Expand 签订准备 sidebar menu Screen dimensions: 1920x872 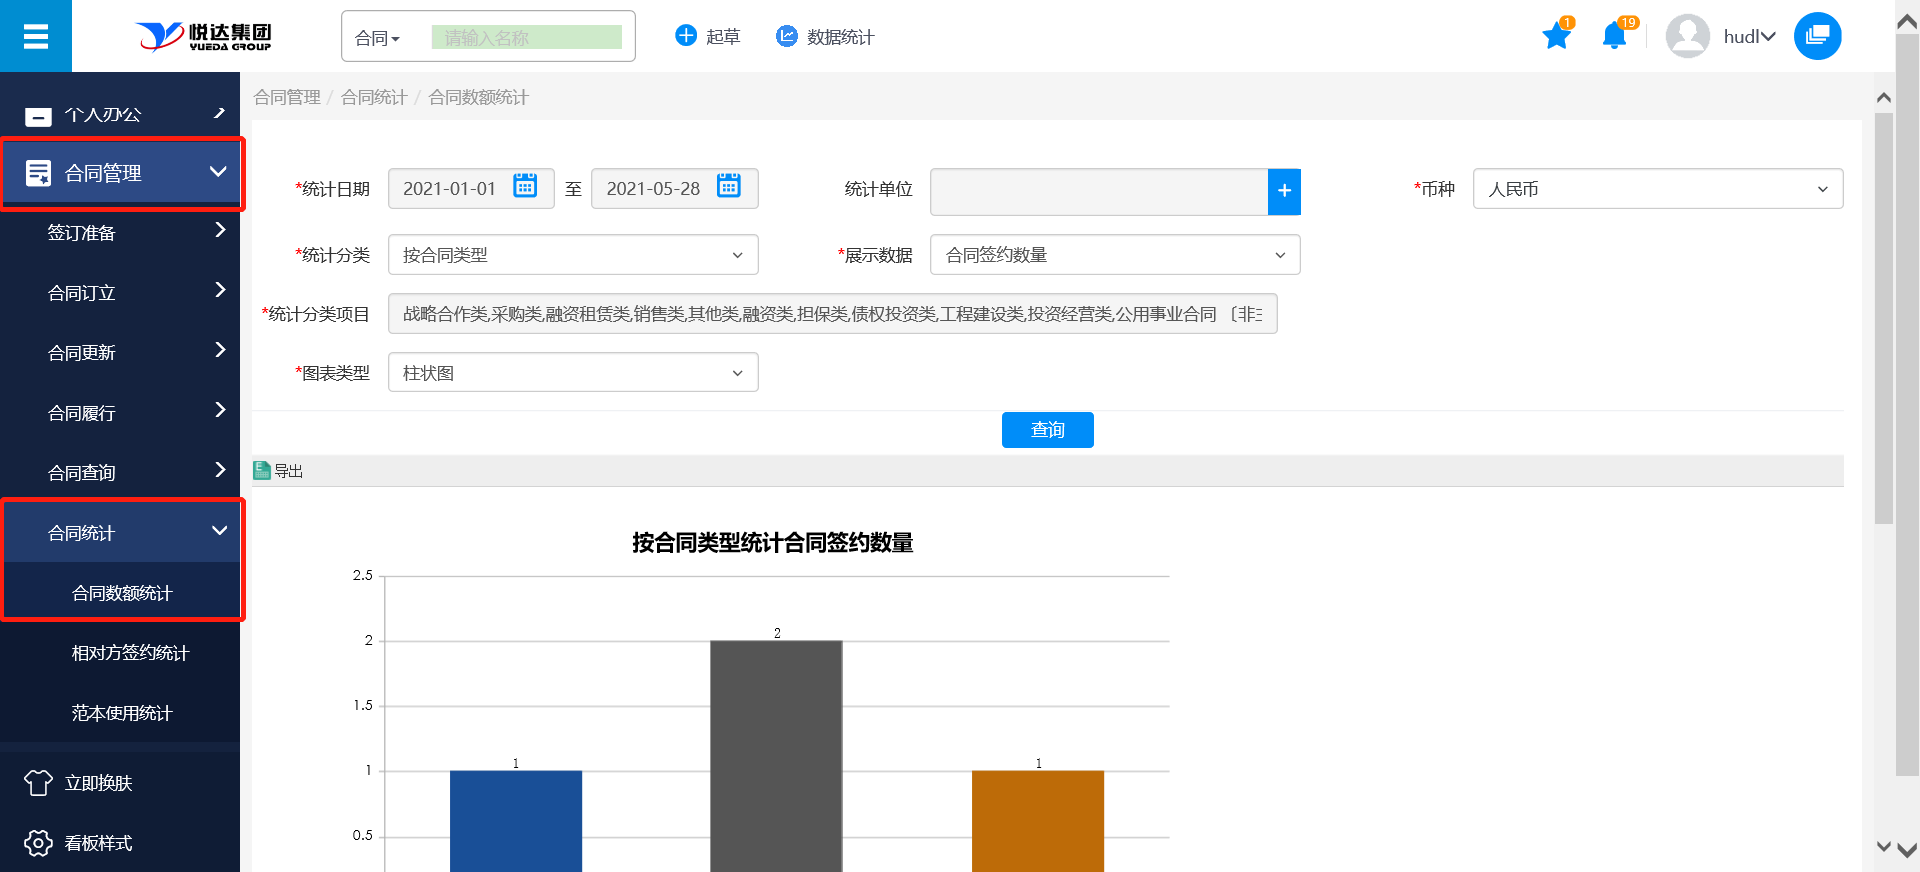(120, 233)
